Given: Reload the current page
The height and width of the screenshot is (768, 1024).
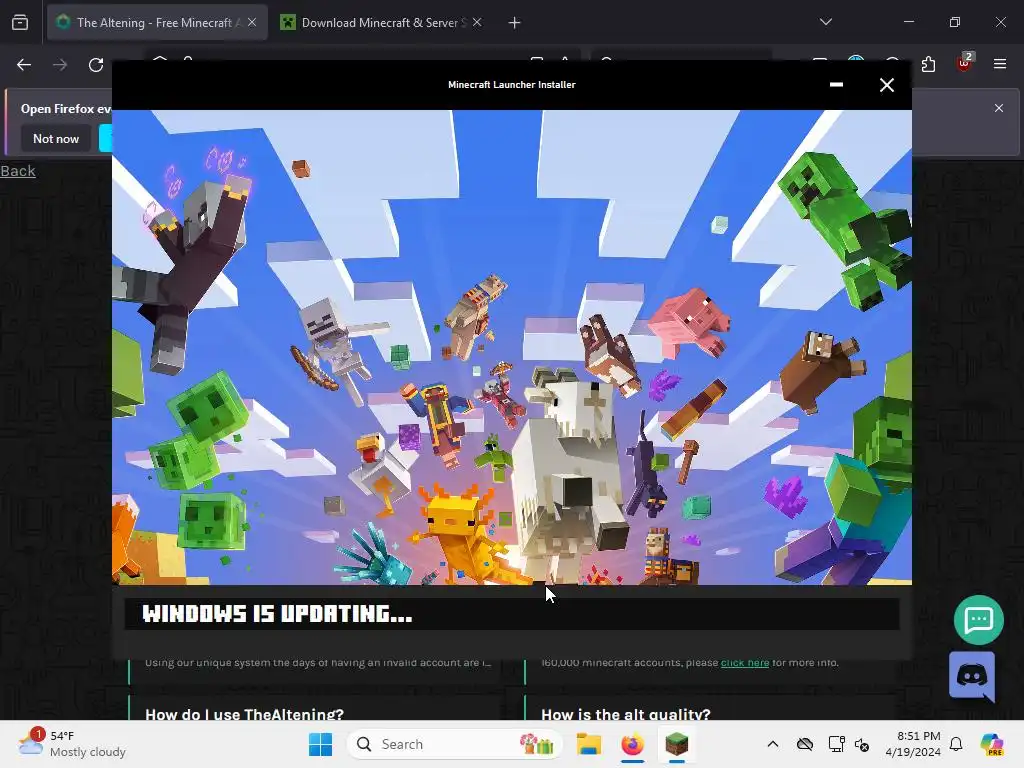Looking at the screenshot, I should 96,65.
